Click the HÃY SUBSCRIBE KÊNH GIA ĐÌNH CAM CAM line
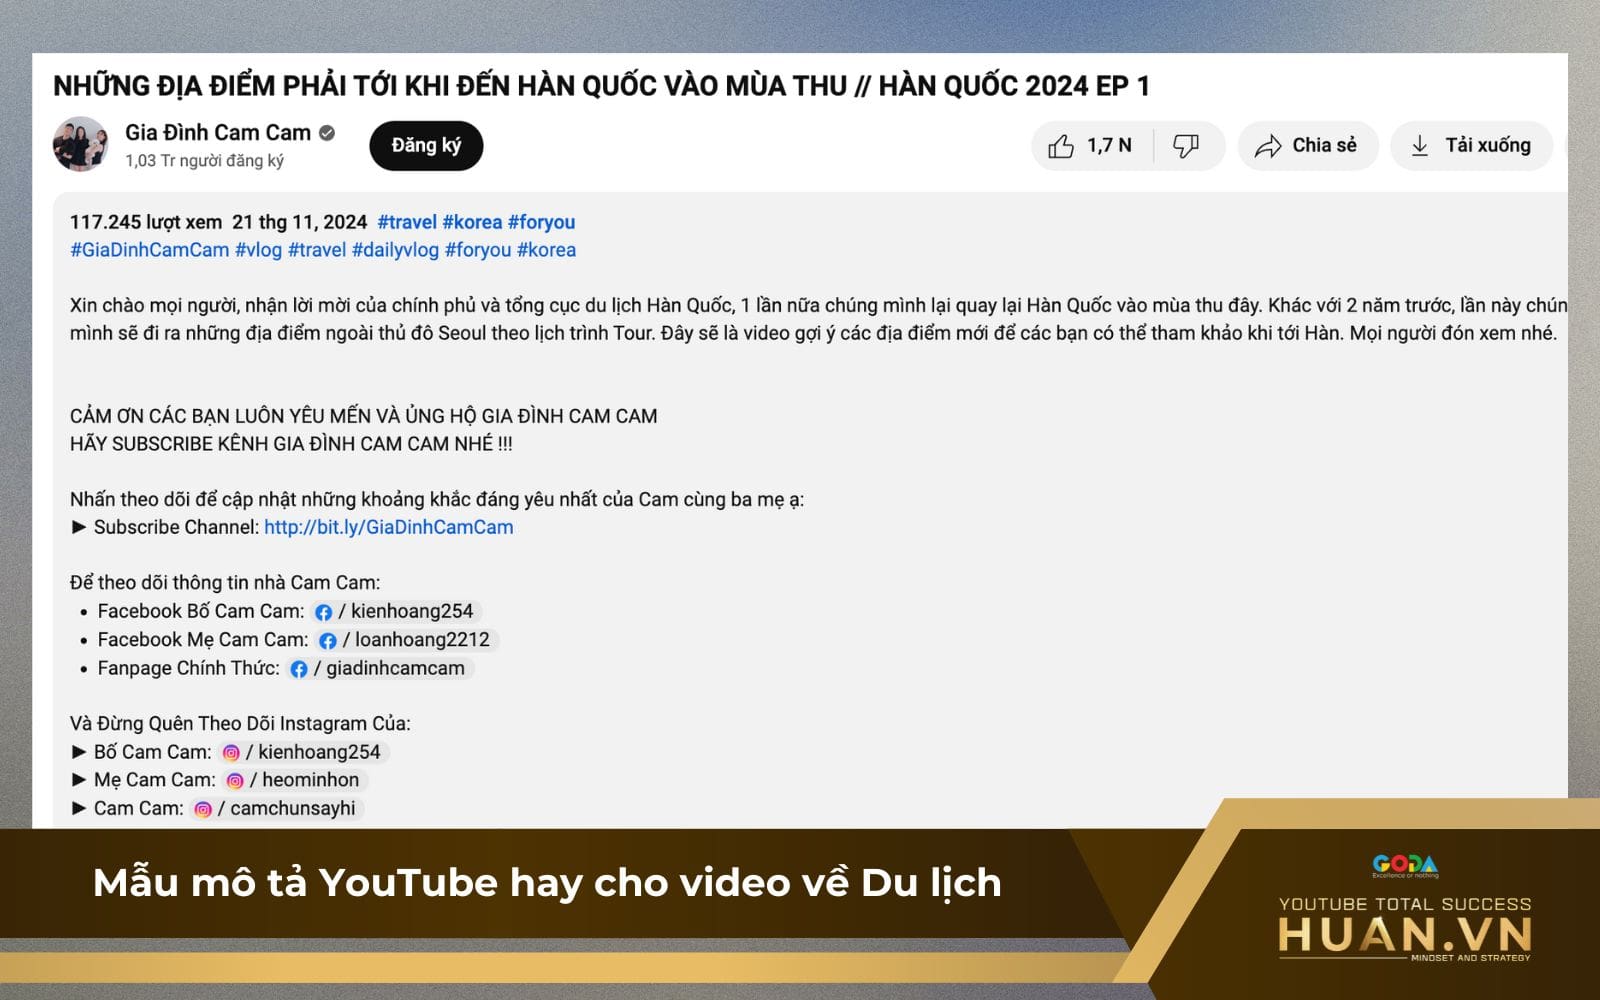Viewport: 1600px width, 1000px height. point(291,444)
